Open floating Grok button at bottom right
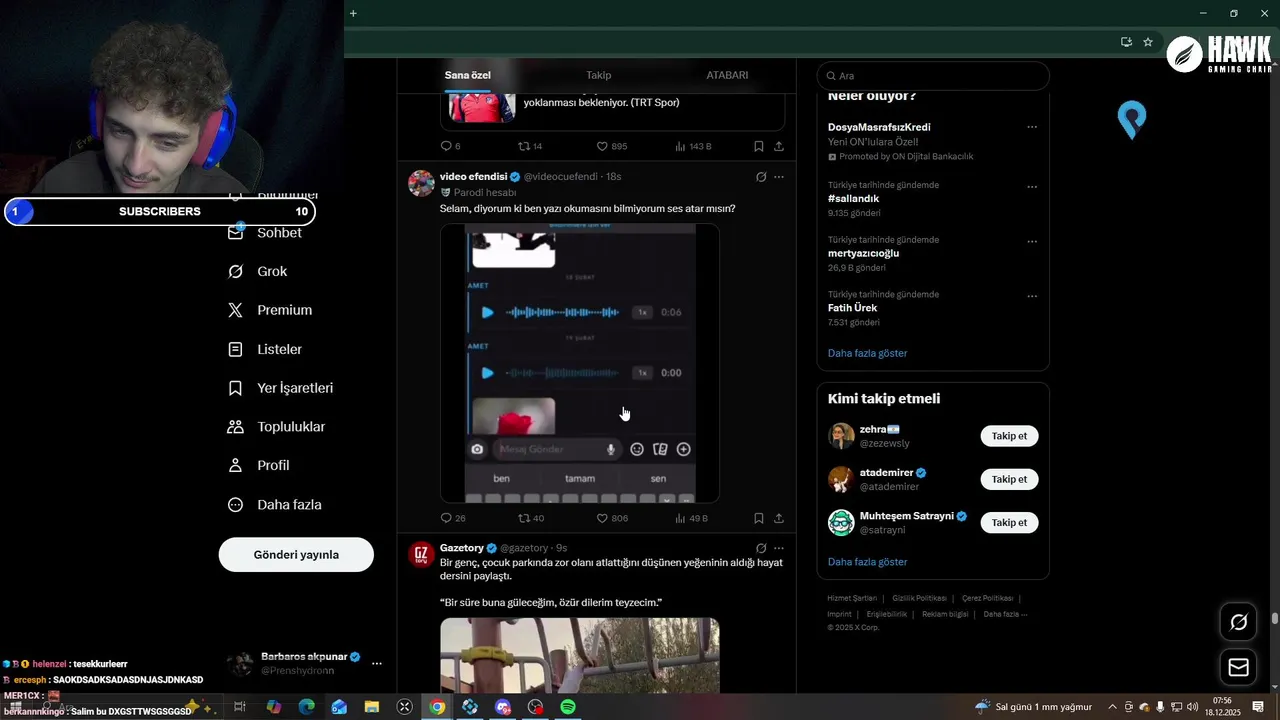1280x720 pixels. (1238, 622)
